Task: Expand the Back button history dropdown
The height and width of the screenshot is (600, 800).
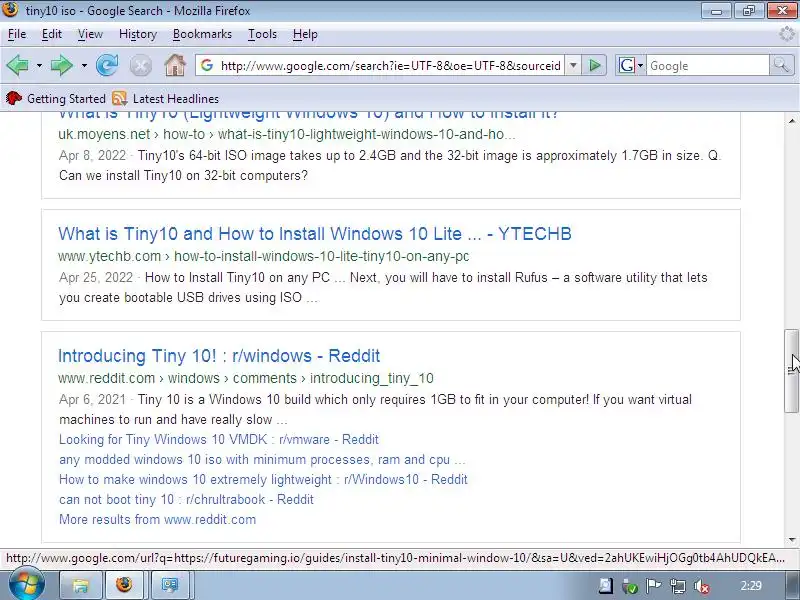Action: tap(39, 66)
